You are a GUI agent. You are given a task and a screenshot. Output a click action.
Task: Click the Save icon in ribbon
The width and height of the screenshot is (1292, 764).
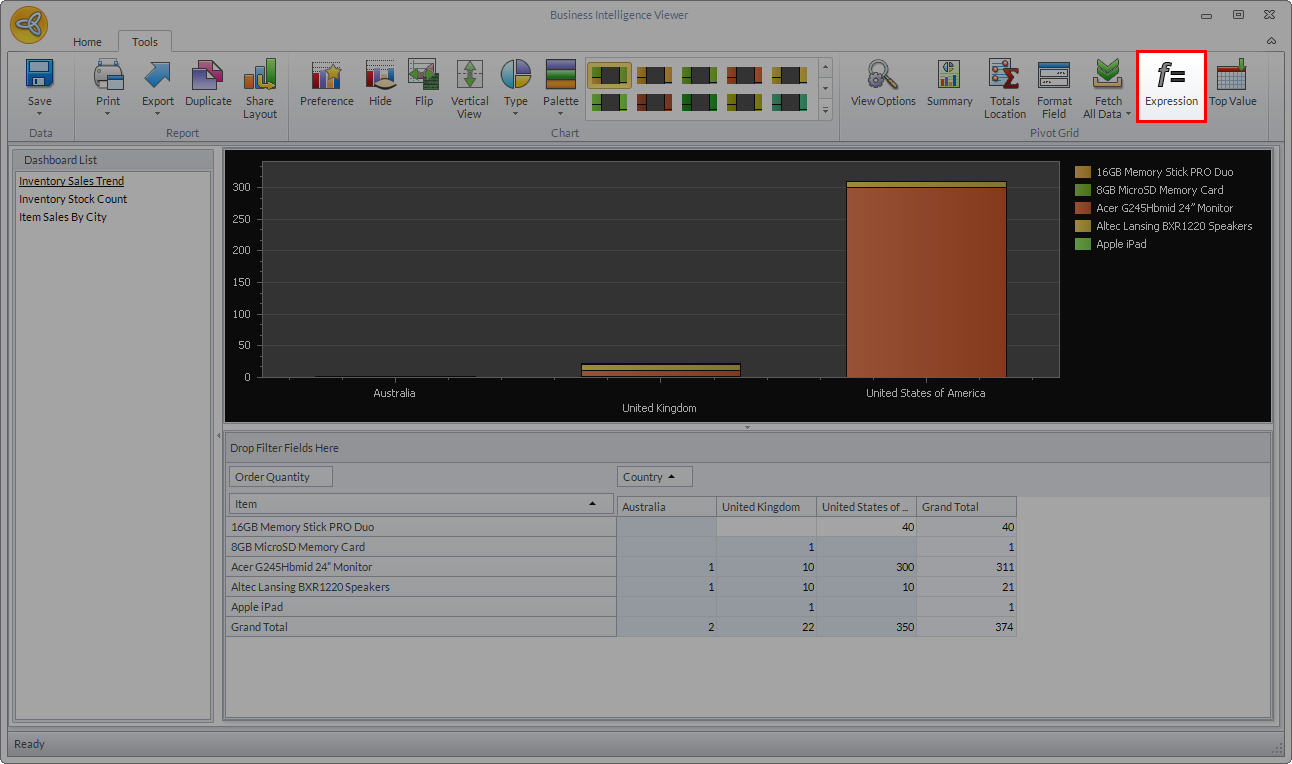pyautogui.click(x=39, y=84)
